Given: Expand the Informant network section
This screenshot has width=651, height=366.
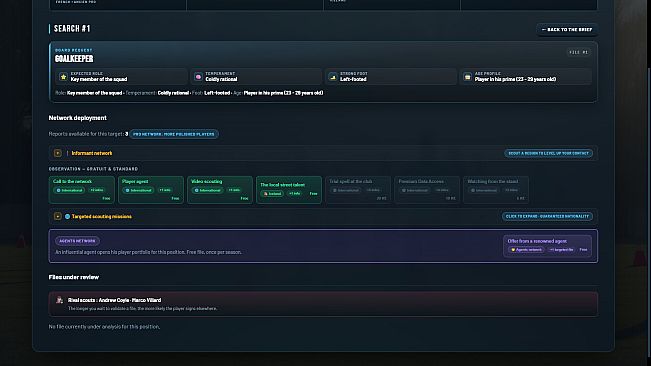Looking at the screenshot, I should [58, 153].
